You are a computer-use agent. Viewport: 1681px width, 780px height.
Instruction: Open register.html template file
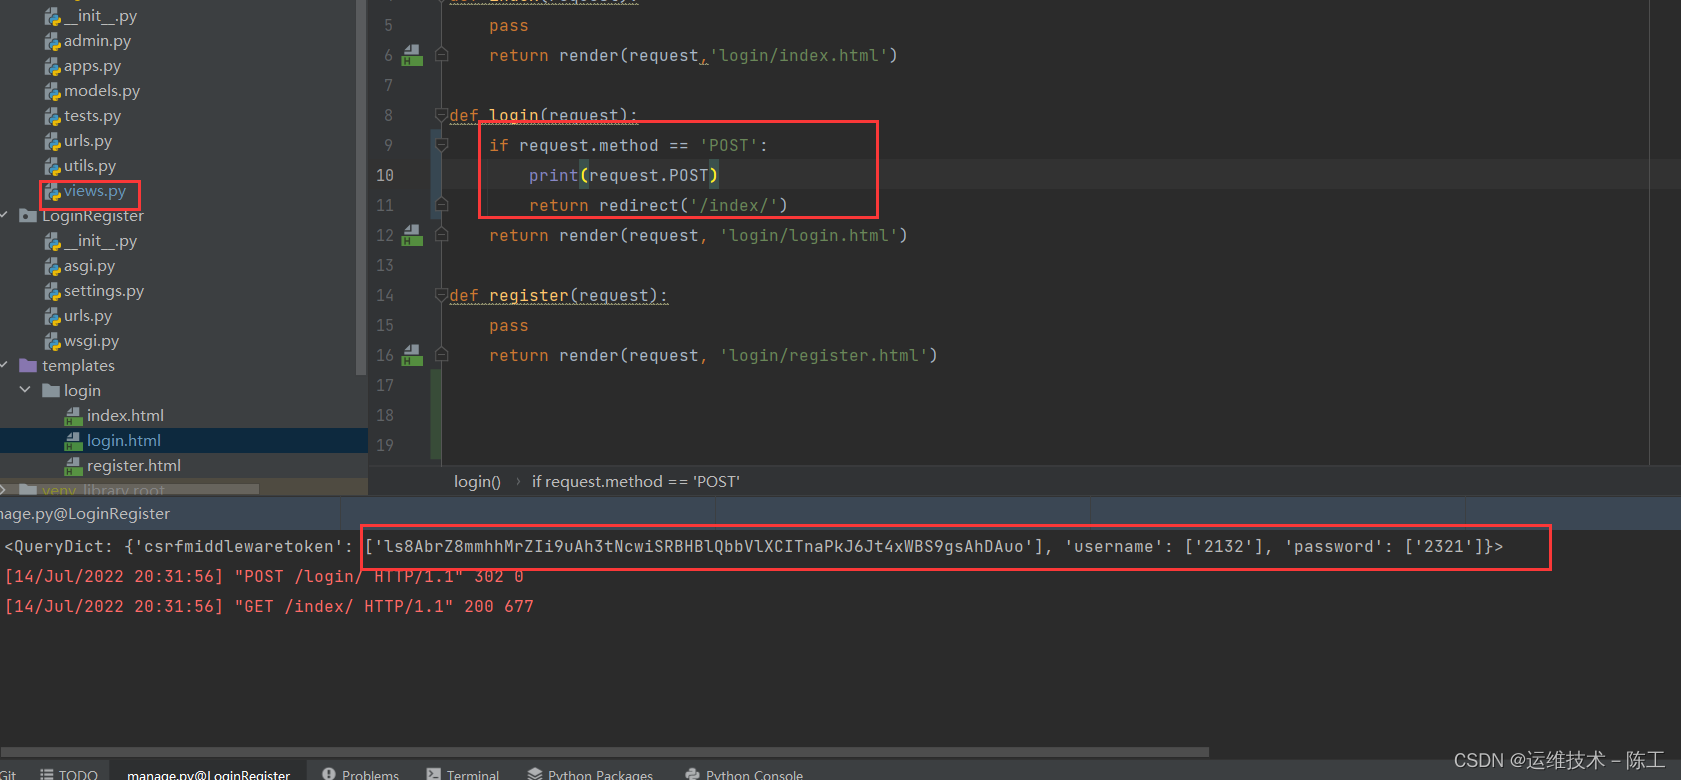tap(134, 466)
